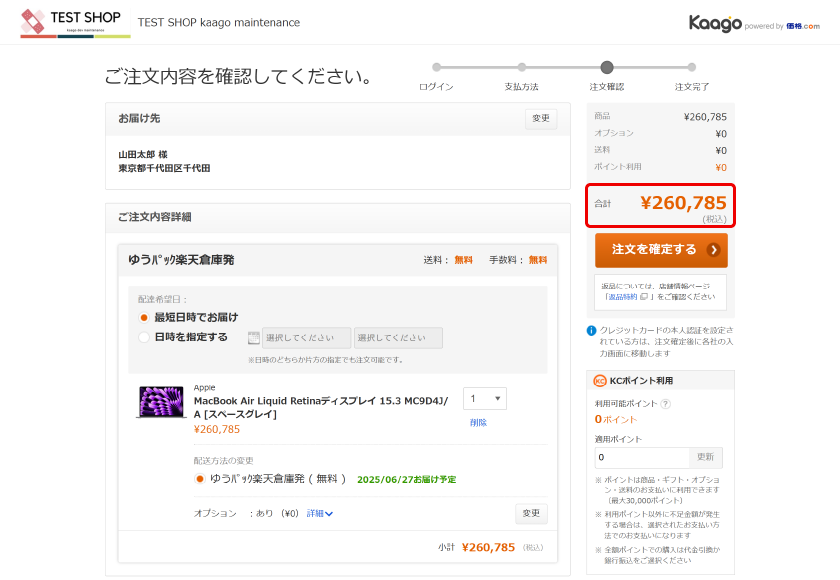This screenshot has width=840, height=580.
Task: Click the recipient name 山田太郎 様
Action: (143, 154)
